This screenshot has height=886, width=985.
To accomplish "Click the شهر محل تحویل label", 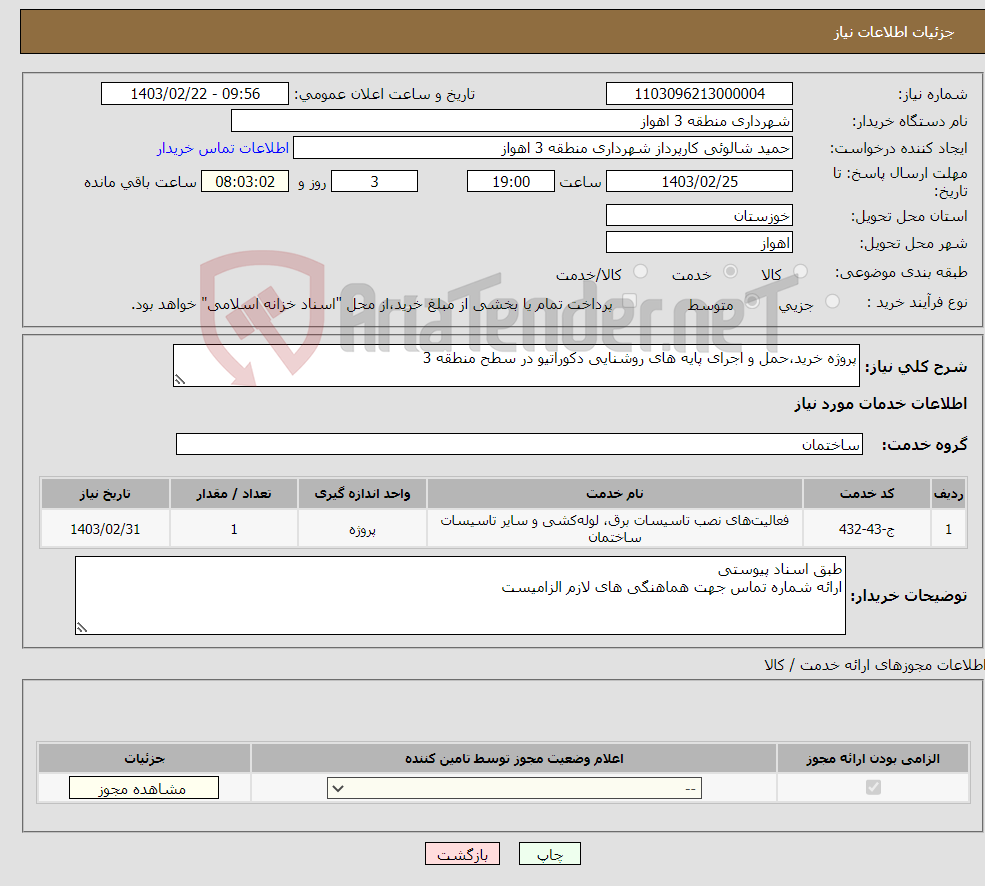I will [x=913, y=244].
